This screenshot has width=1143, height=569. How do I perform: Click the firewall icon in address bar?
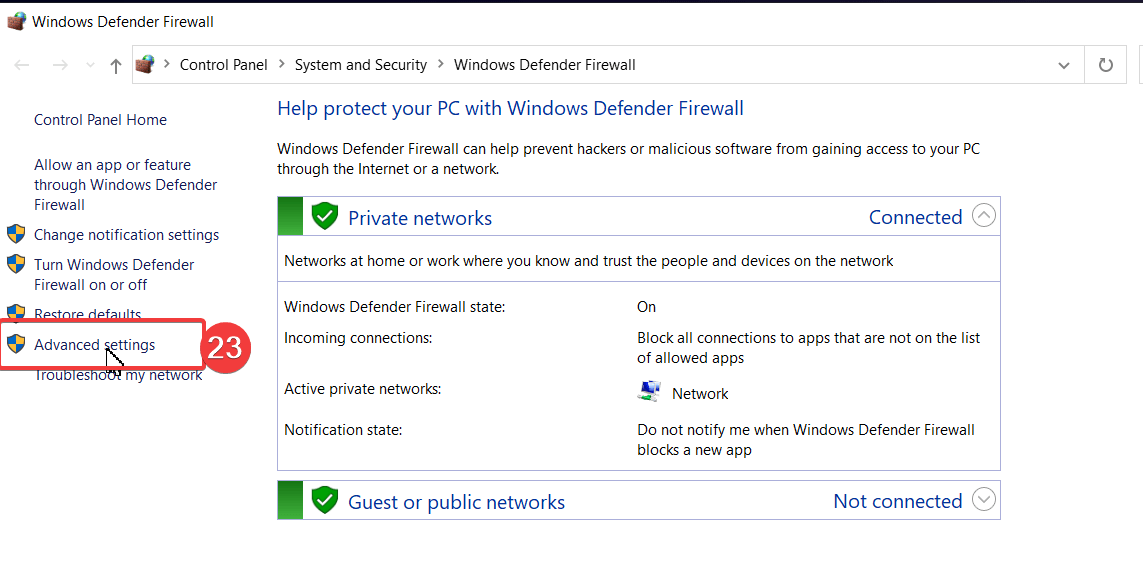click(x=146, y=65)
